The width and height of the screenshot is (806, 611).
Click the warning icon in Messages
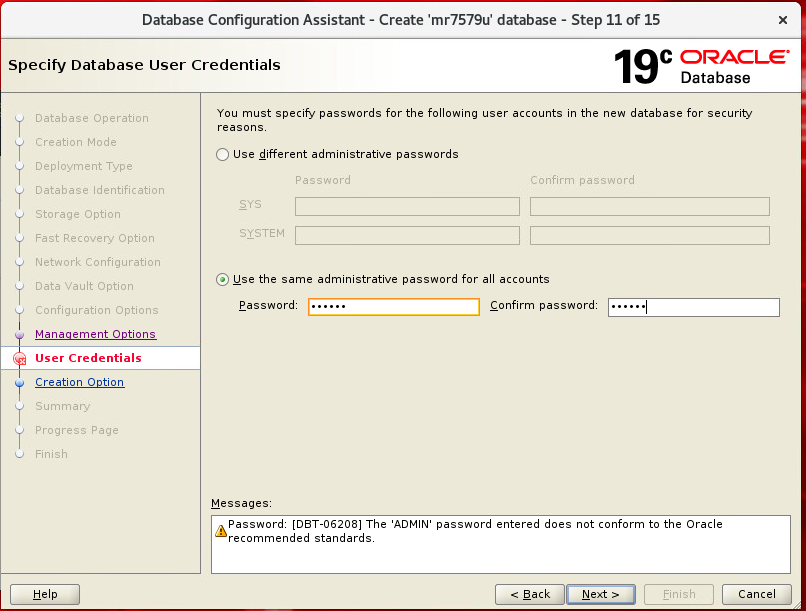click(x=221, y=531)
